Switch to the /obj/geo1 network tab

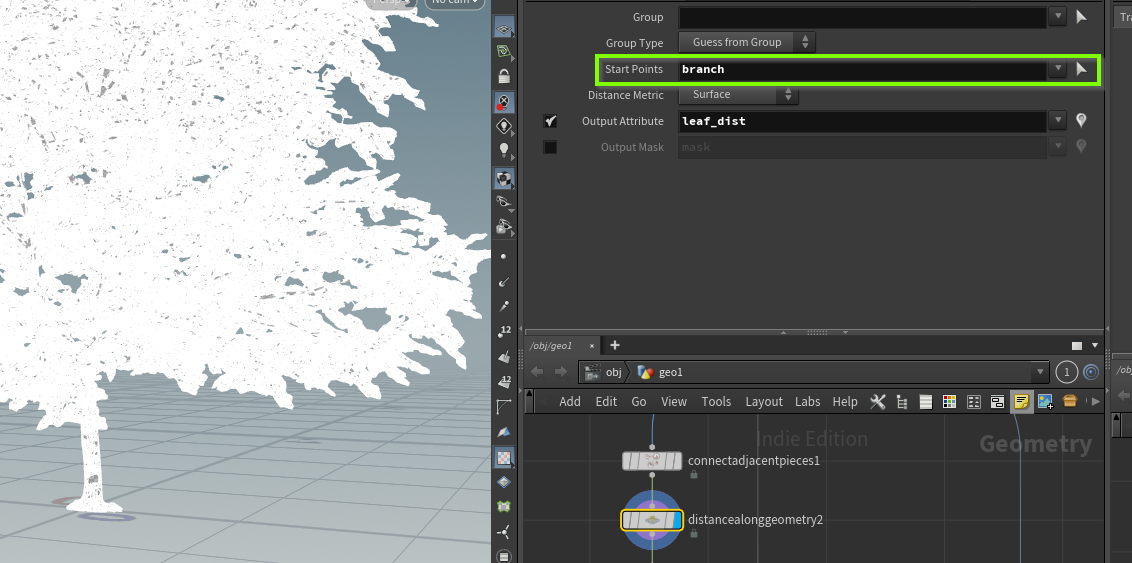pyautogui.click(x=549, y=346)
